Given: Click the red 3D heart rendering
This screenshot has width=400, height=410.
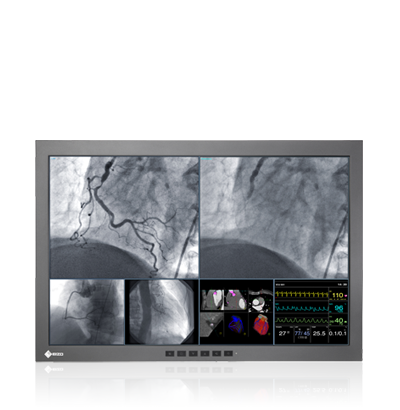Looking at the screenshot, I should point(261,325).
